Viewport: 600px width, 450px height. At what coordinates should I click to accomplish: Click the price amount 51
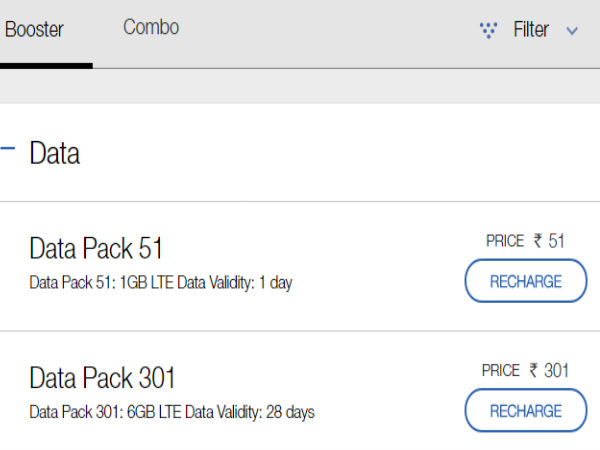[557, 241]
